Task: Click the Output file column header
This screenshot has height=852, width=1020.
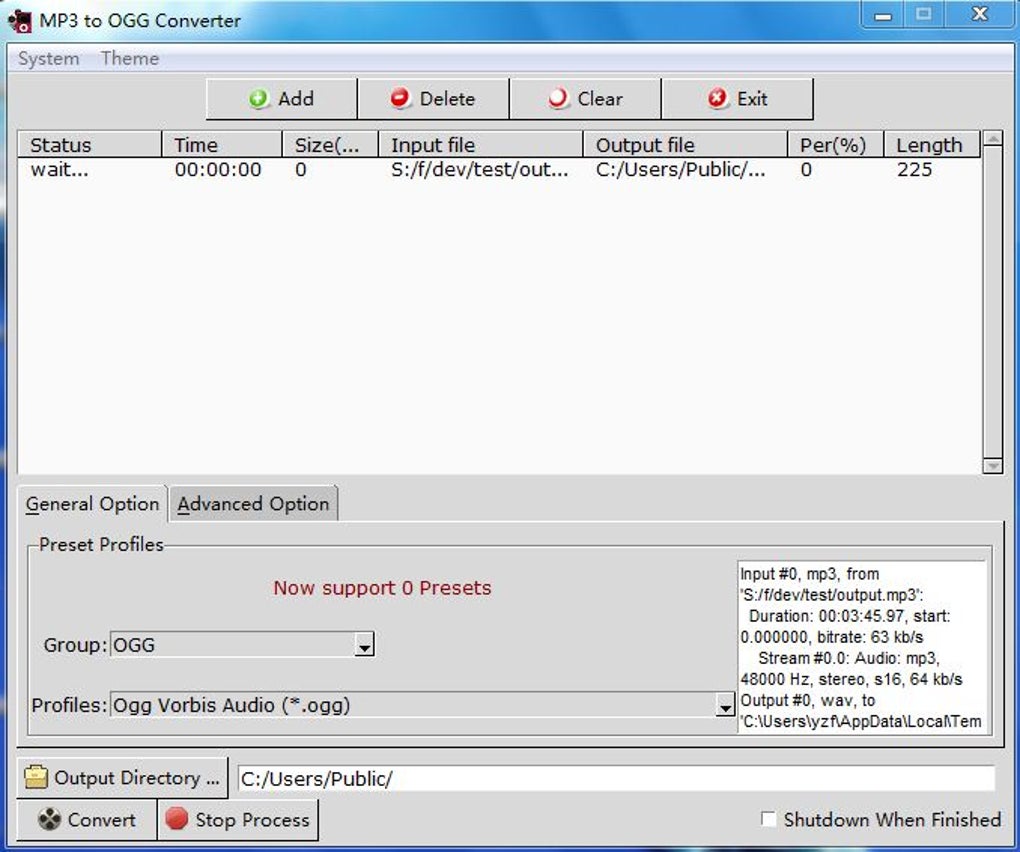Action: [686, 144]
